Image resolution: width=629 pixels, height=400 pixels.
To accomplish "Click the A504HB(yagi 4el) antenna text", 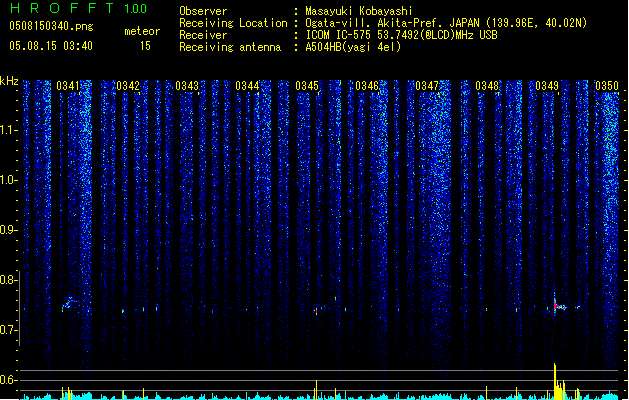I will (353, 47).
